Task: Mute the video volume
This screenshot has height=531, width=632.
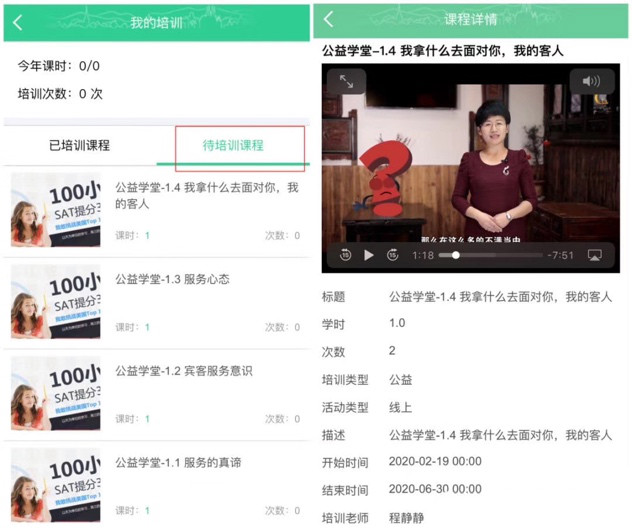Action: (591, 82)
